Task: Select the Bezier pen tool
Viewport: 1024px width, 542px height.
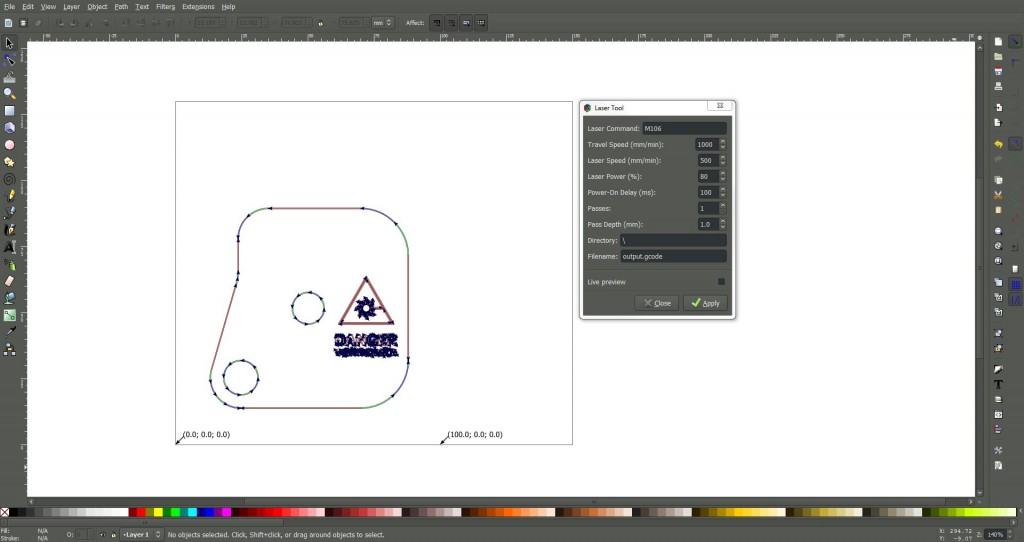Action: (x=9, y=213)
